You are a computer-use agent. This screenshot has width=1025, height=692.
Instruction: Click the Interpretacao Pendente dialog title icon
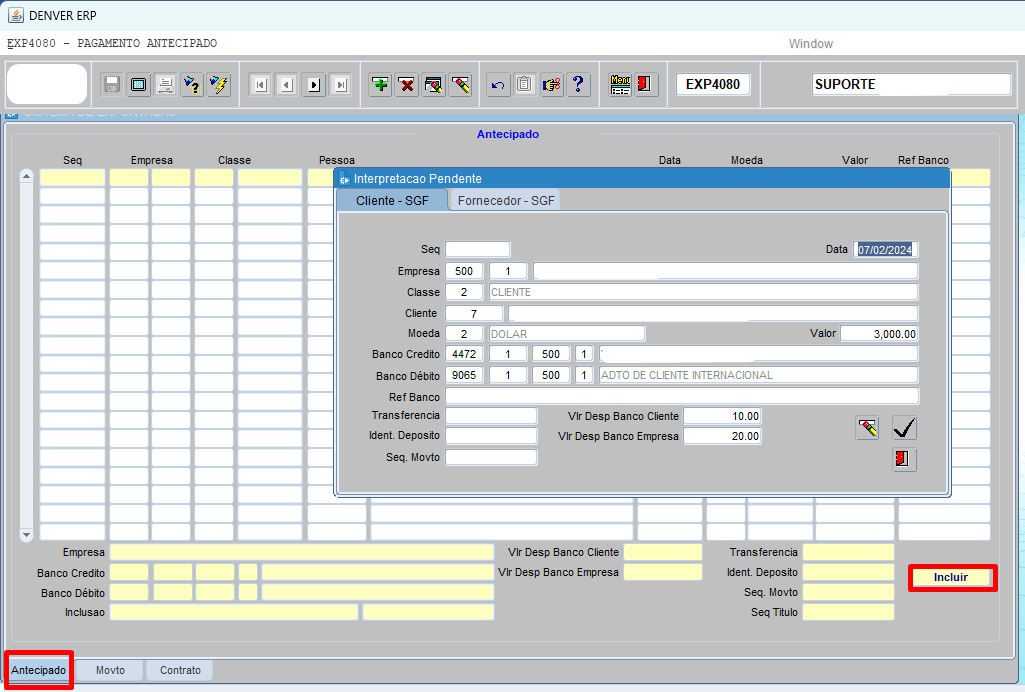pos(344,179)
